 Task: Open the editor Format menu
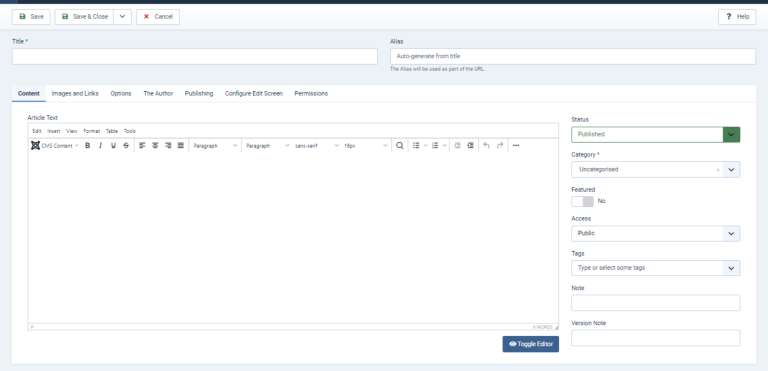92,131
